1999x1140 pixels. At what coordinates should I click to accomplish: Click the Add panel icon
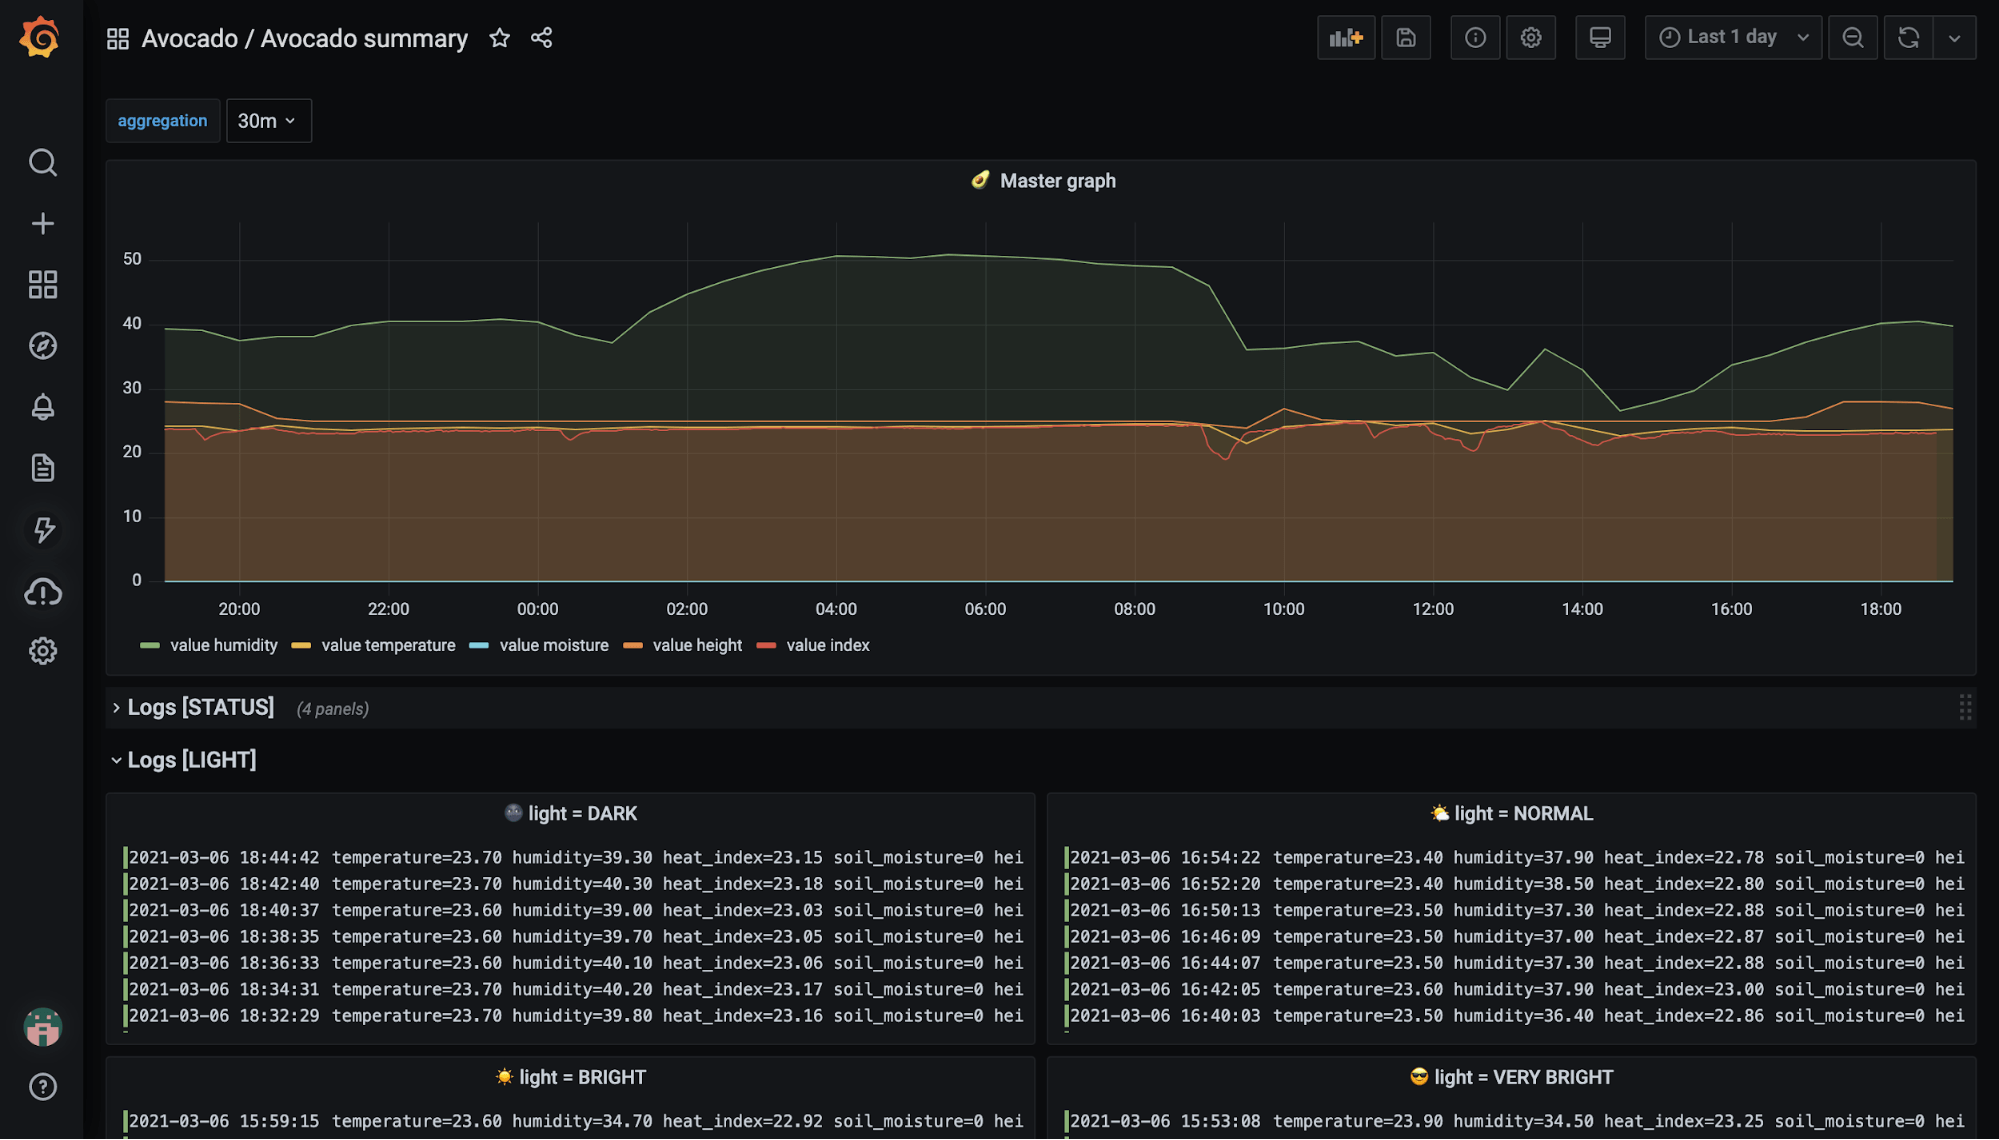(x=1345, y=38)
